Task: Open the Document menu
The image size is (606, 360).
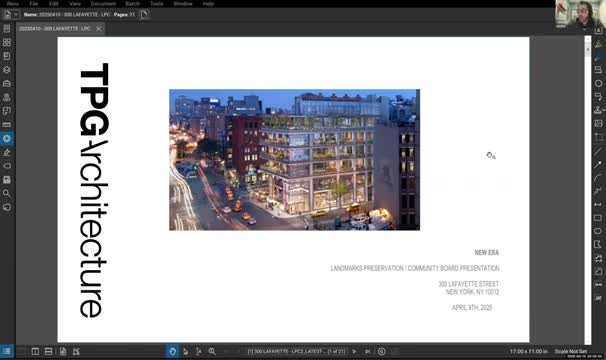Action: 103,4
